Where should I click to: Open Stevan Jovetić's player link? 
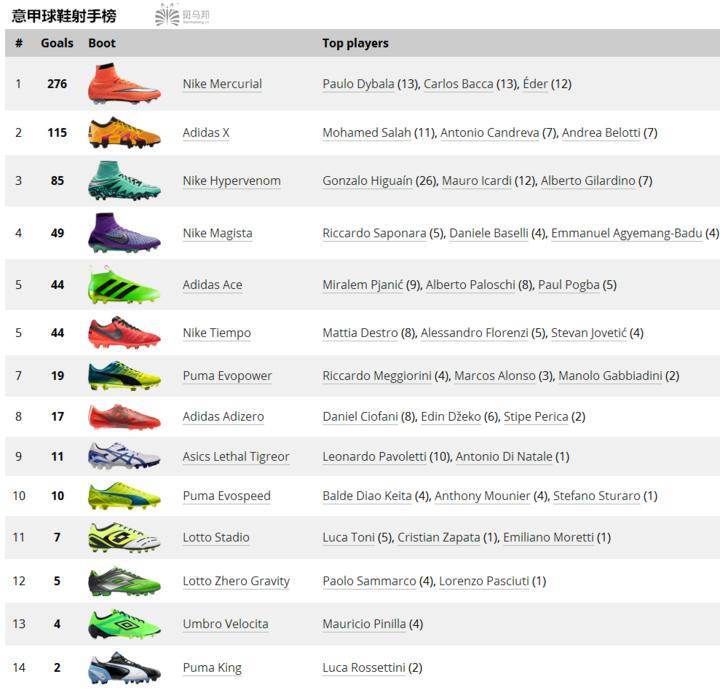(589, 333)
